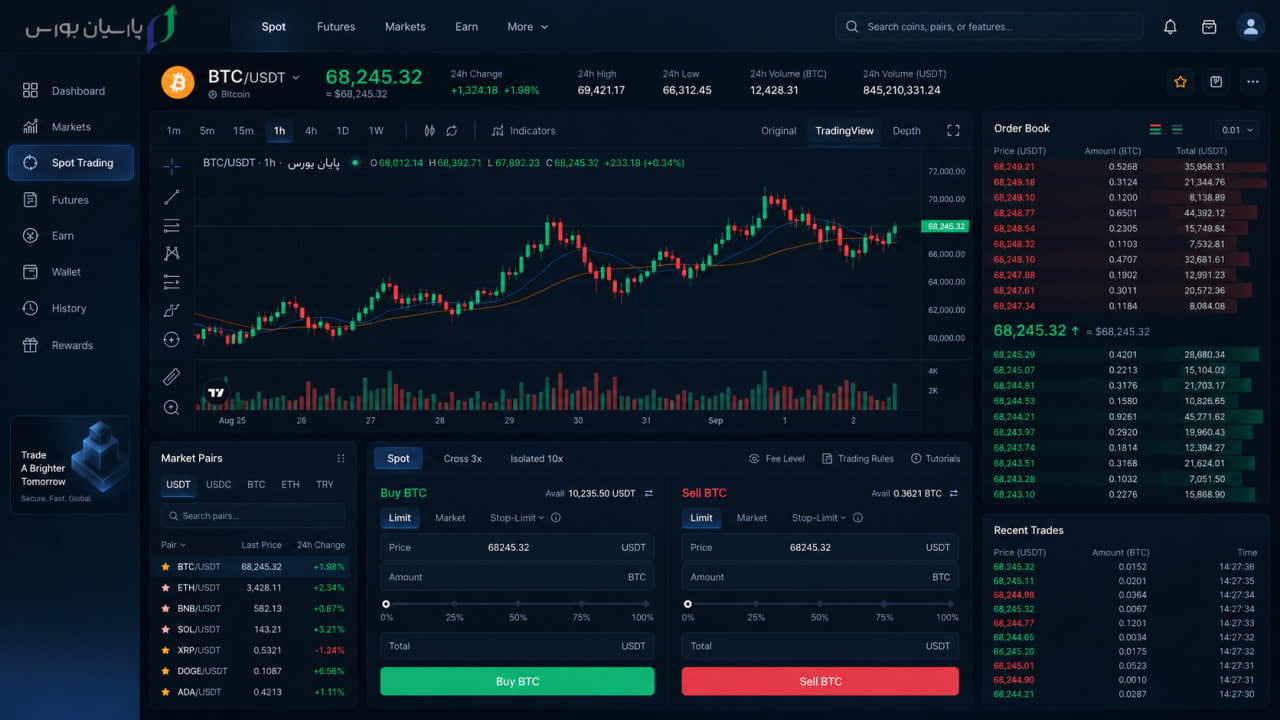Open the three-dot more options menu
1280x720 pixels.
coord(1252,82)
